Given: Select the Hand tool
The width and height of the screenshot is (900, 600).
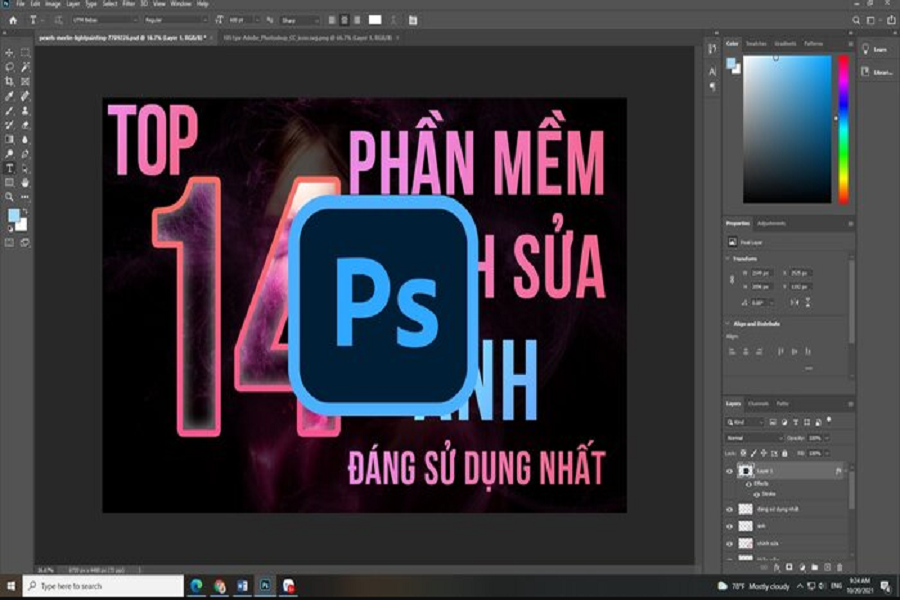Looking at the screenshot, I should pos(25,183).
